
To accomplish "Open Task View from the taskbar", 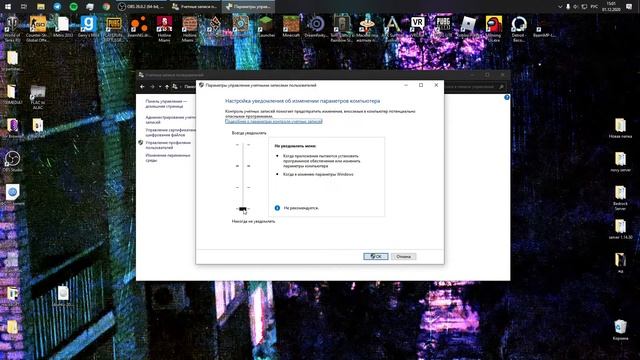I will tap(24, 7).
